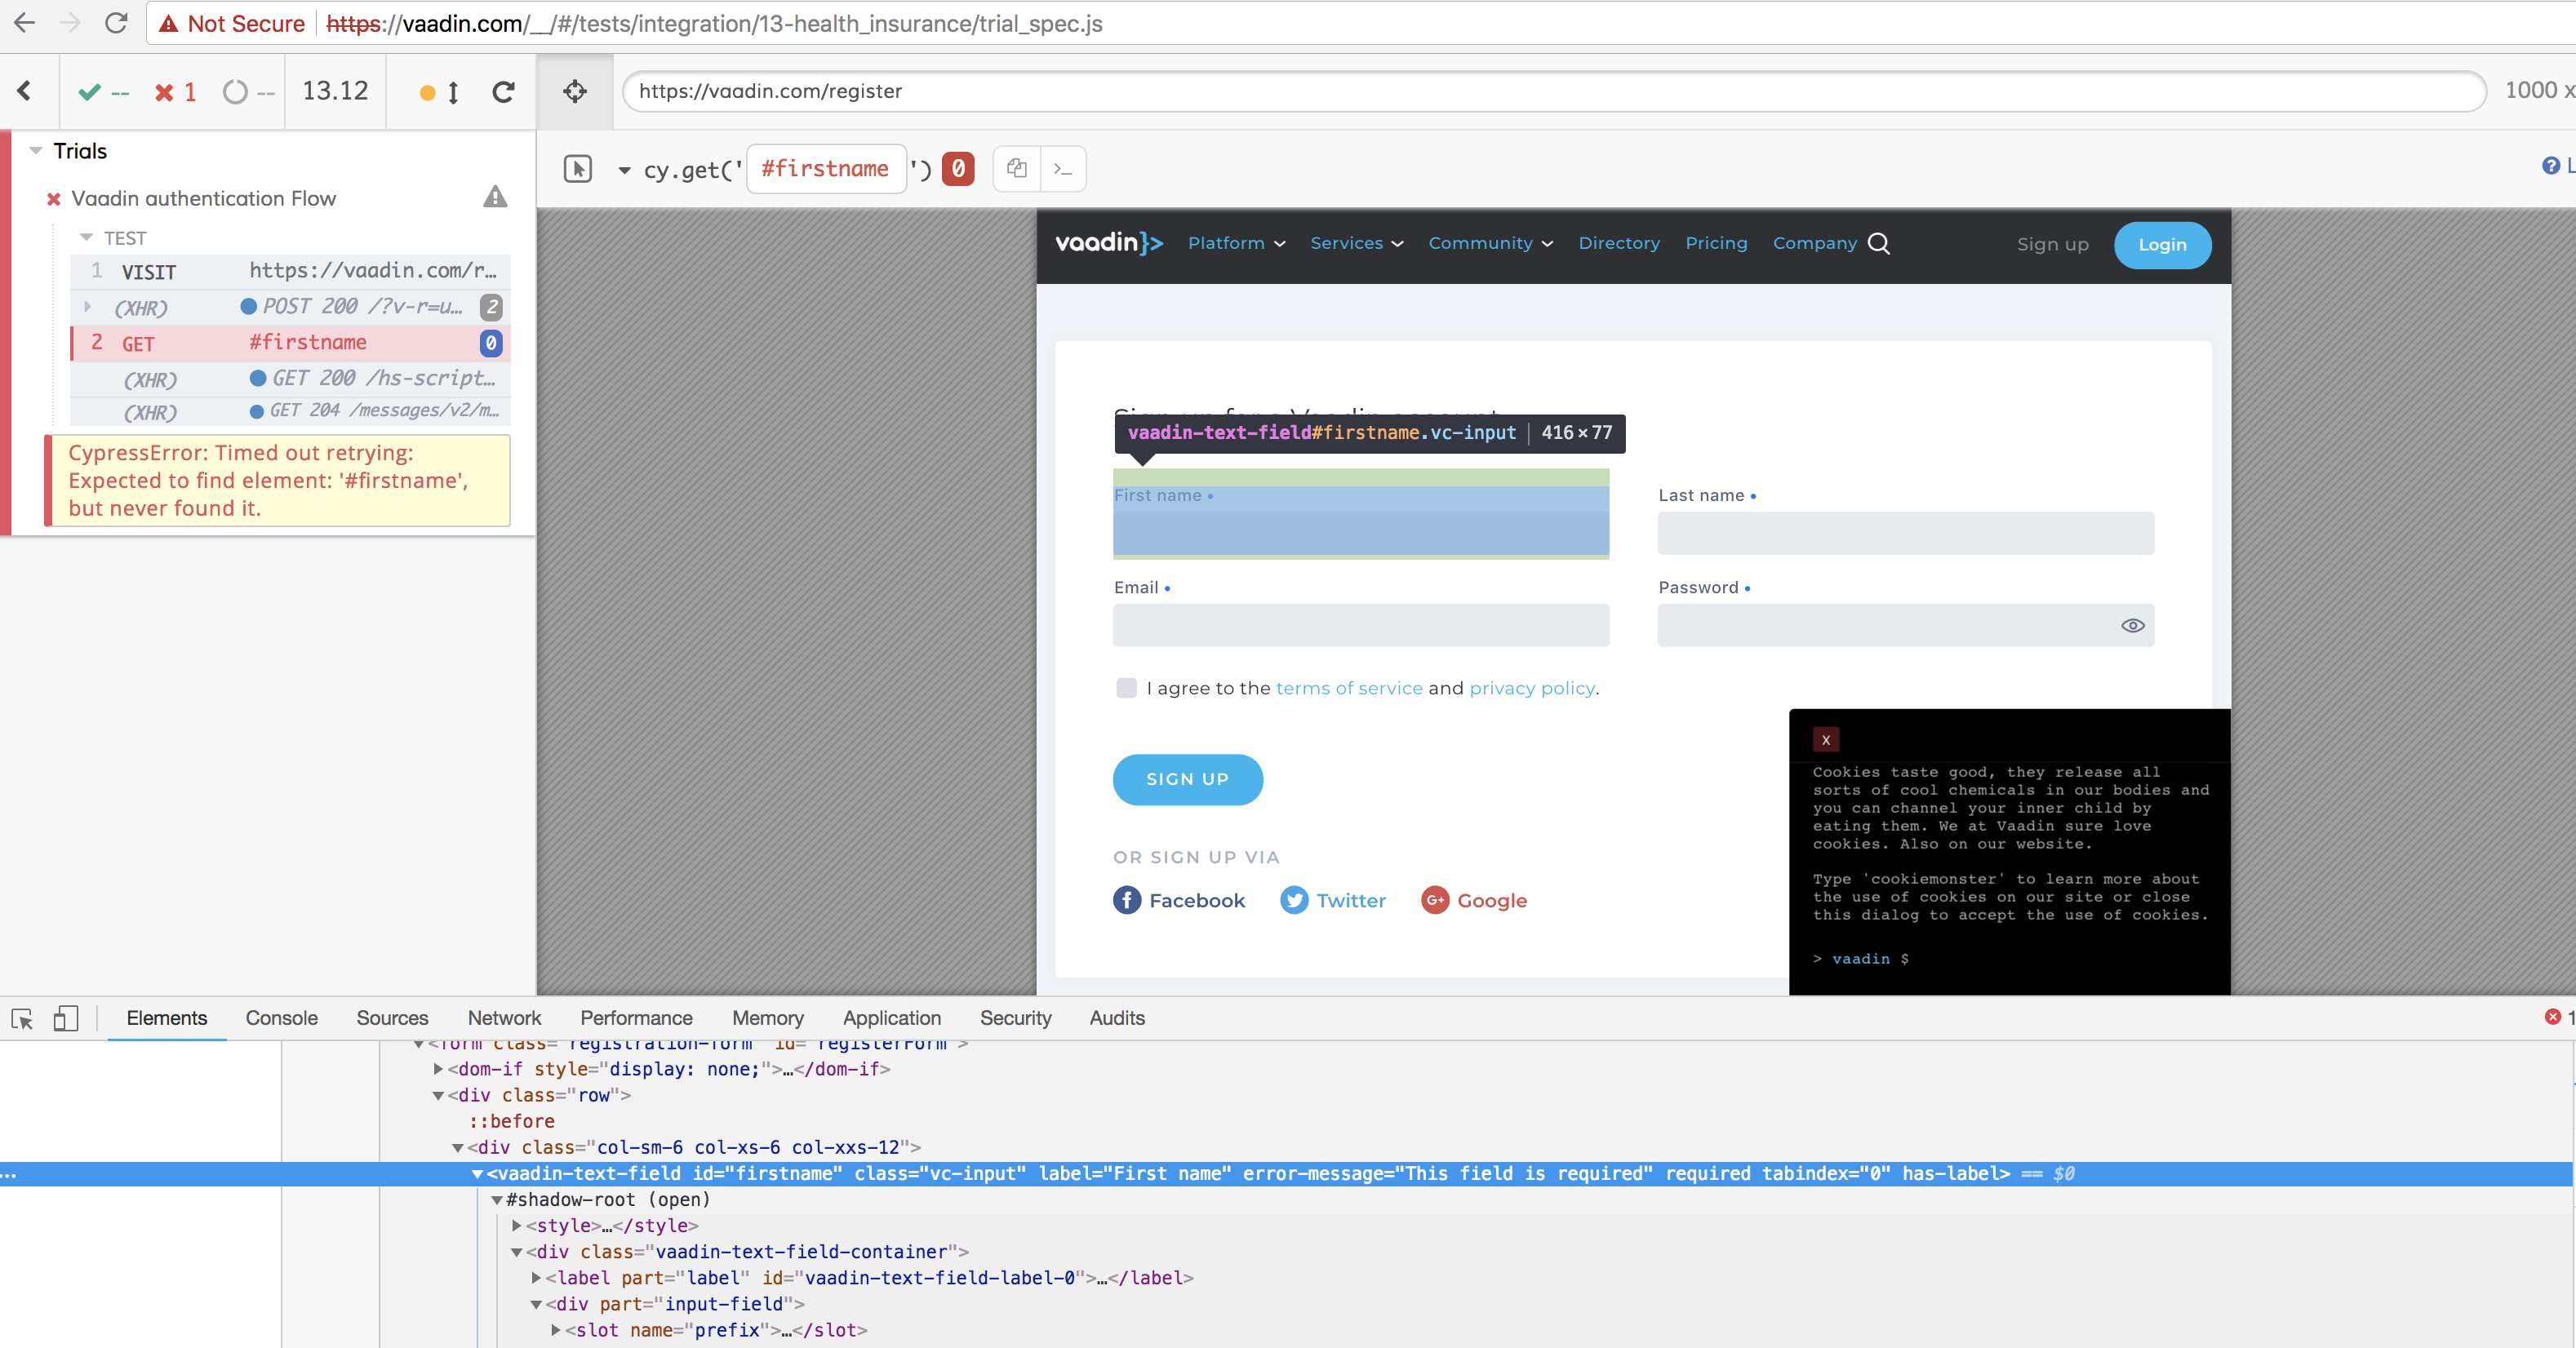This screenshot has height=1348, width=2576.
Task: Switch to the Network tab
Action: 504,1018
